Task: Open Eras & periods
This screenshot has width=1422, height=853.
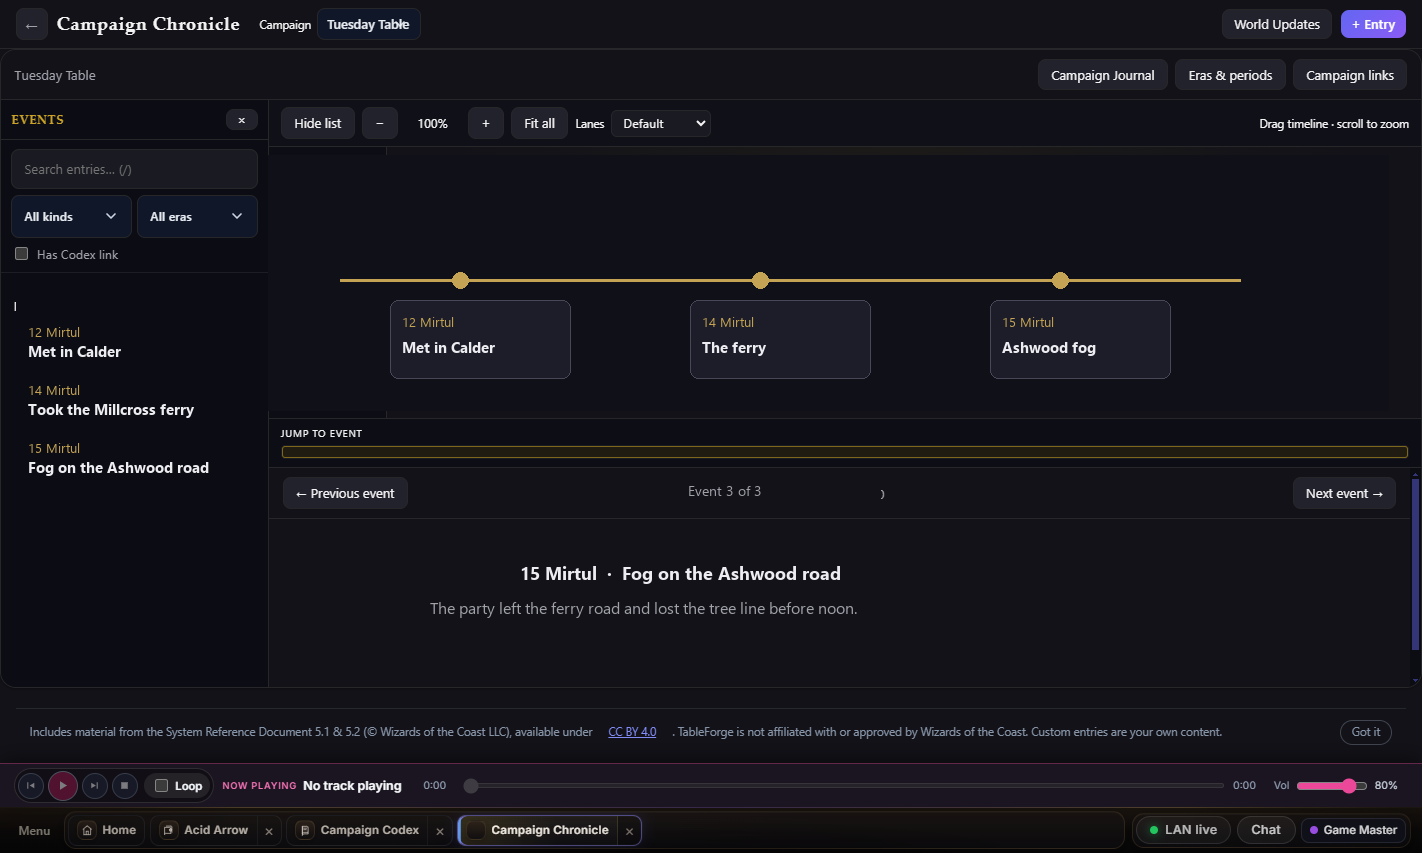Action: (x=1230, y=75)
